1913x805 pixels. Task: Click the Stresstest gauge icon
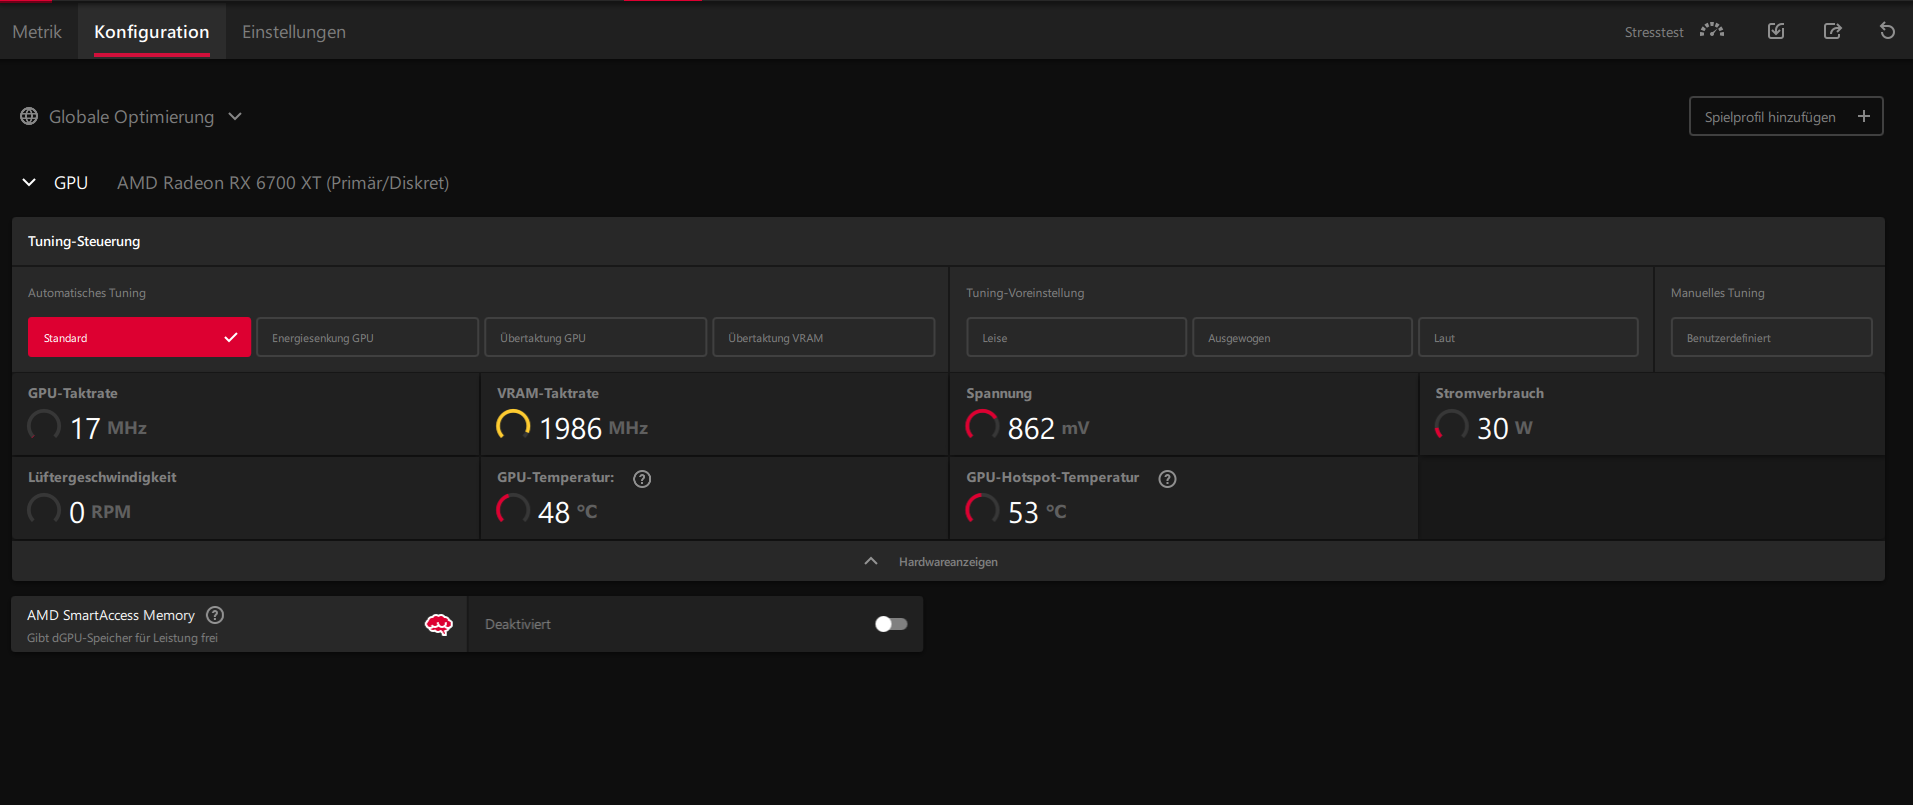click(x=1712, y=31)
